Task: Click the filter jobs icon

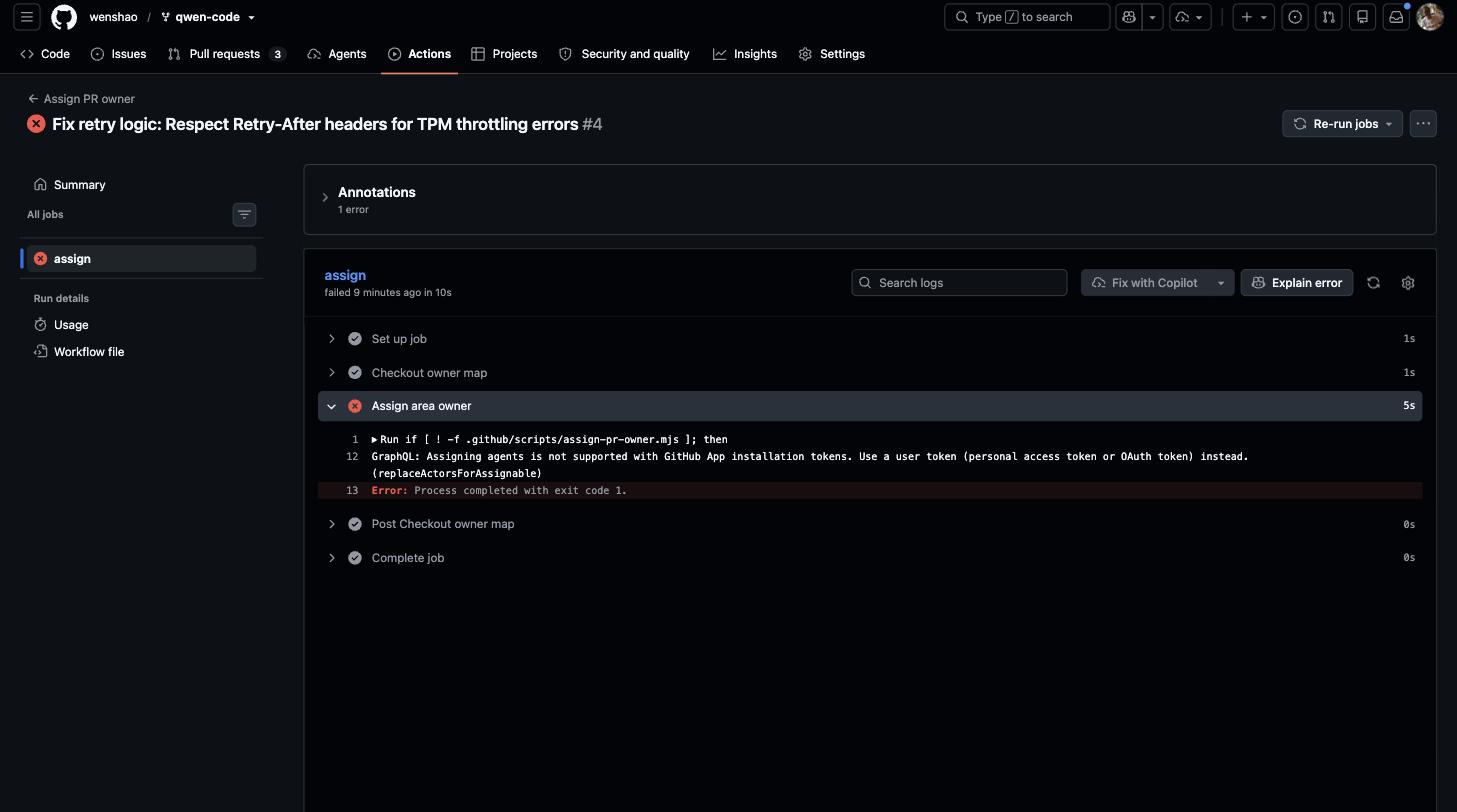Action: (x=244, y=215)
